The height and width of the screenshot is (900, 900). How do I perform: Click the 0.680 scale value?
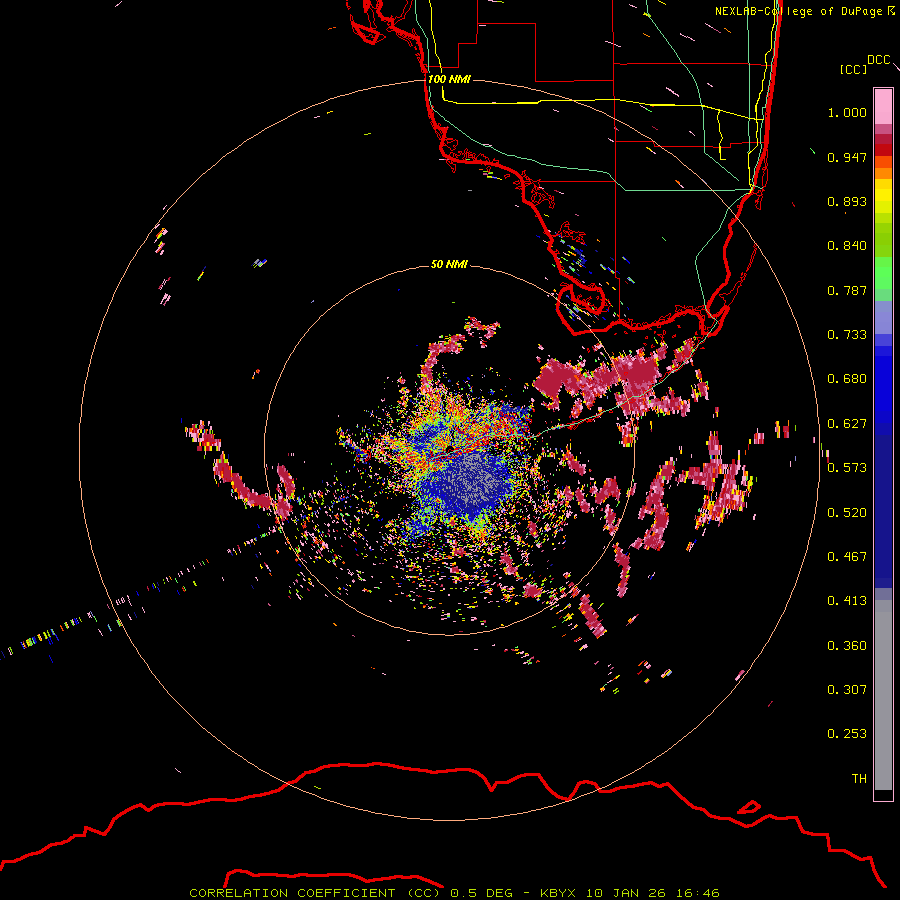847,379
